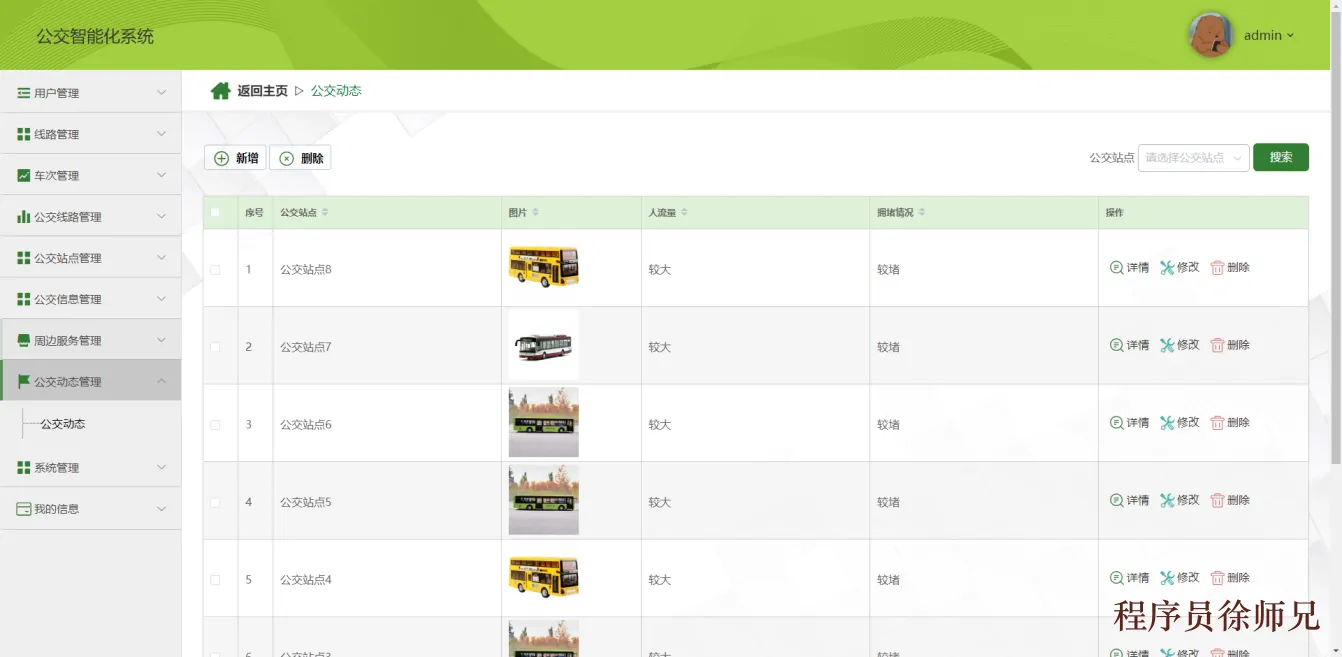The height and width of the screenshot is (657, 1342).
Task: Expand 公交线路管理 using its chevron
Action: 161,216
